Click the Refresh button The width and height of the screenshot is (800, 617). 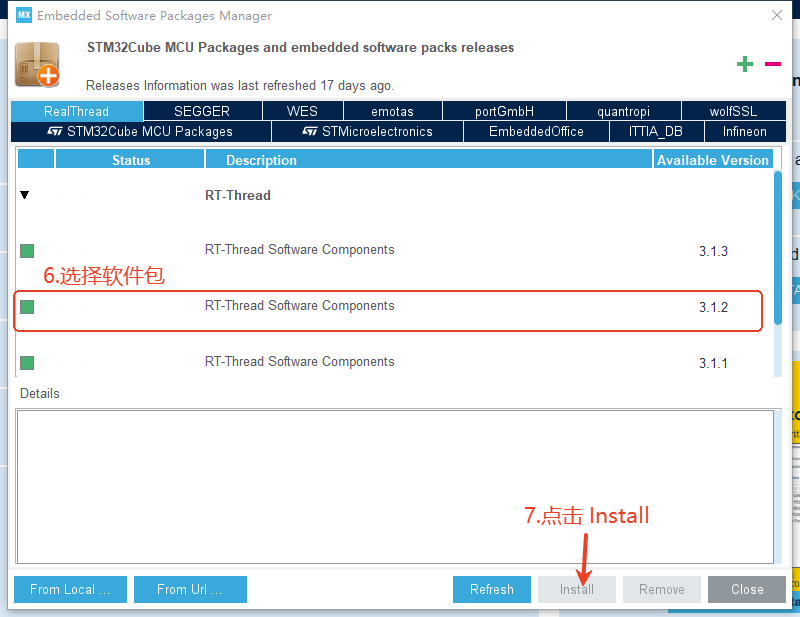492,589
